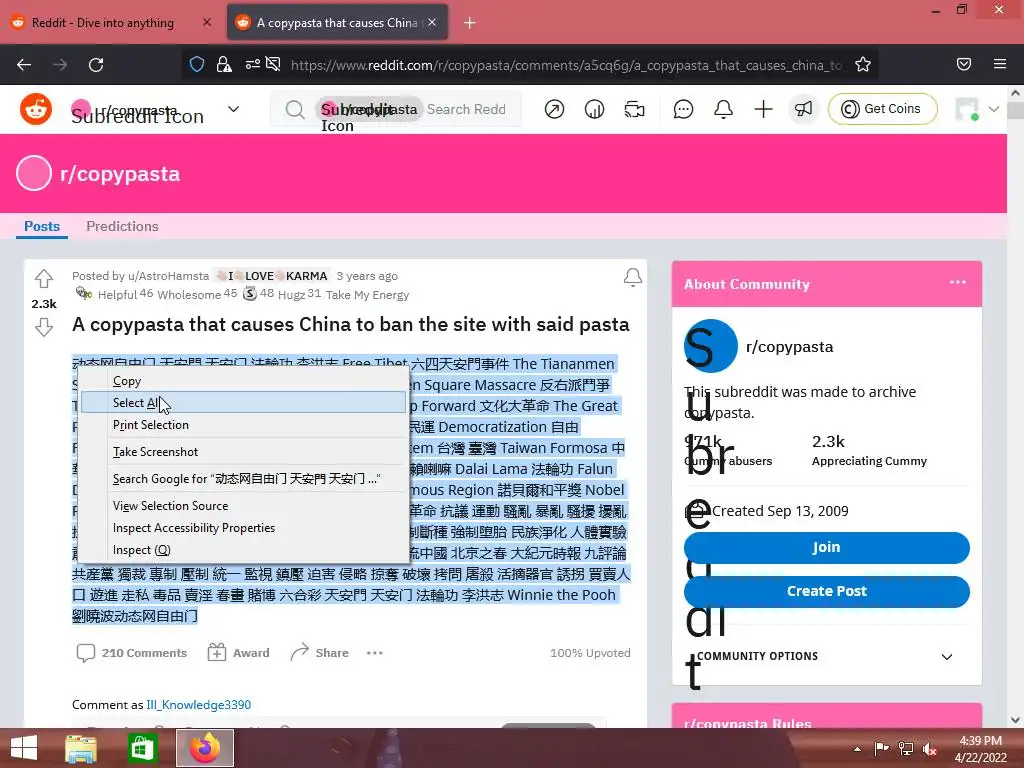1024x768 pixels.
Task: Open the Popular arrow icon in header
Action: 554,109
